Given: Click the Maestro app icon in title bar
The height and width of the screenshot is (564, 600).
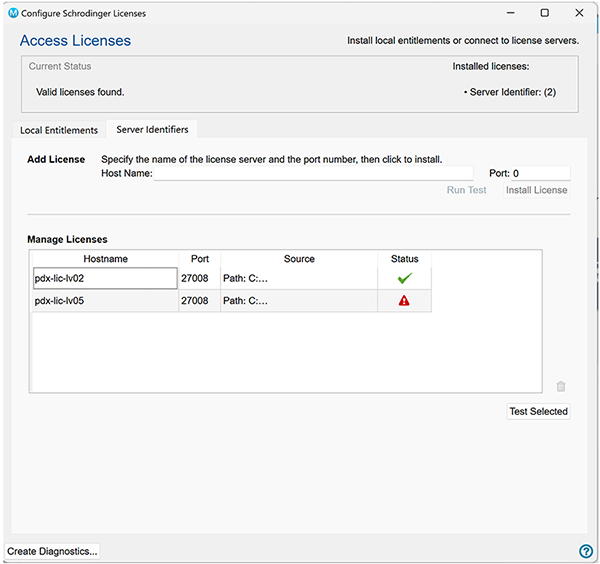Looking at the screenshot, I should [13, 13].
